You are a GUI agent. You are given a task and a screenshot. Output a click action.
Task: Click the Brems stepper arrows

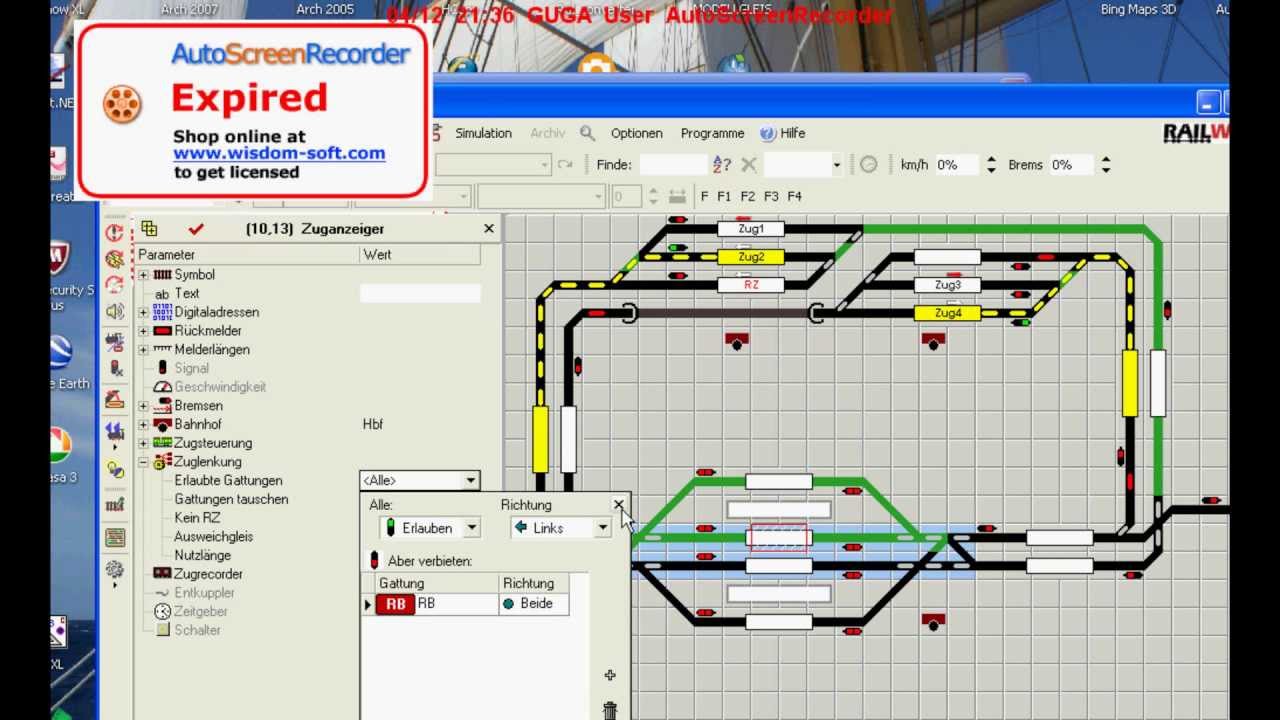(x=1105, y=165)
